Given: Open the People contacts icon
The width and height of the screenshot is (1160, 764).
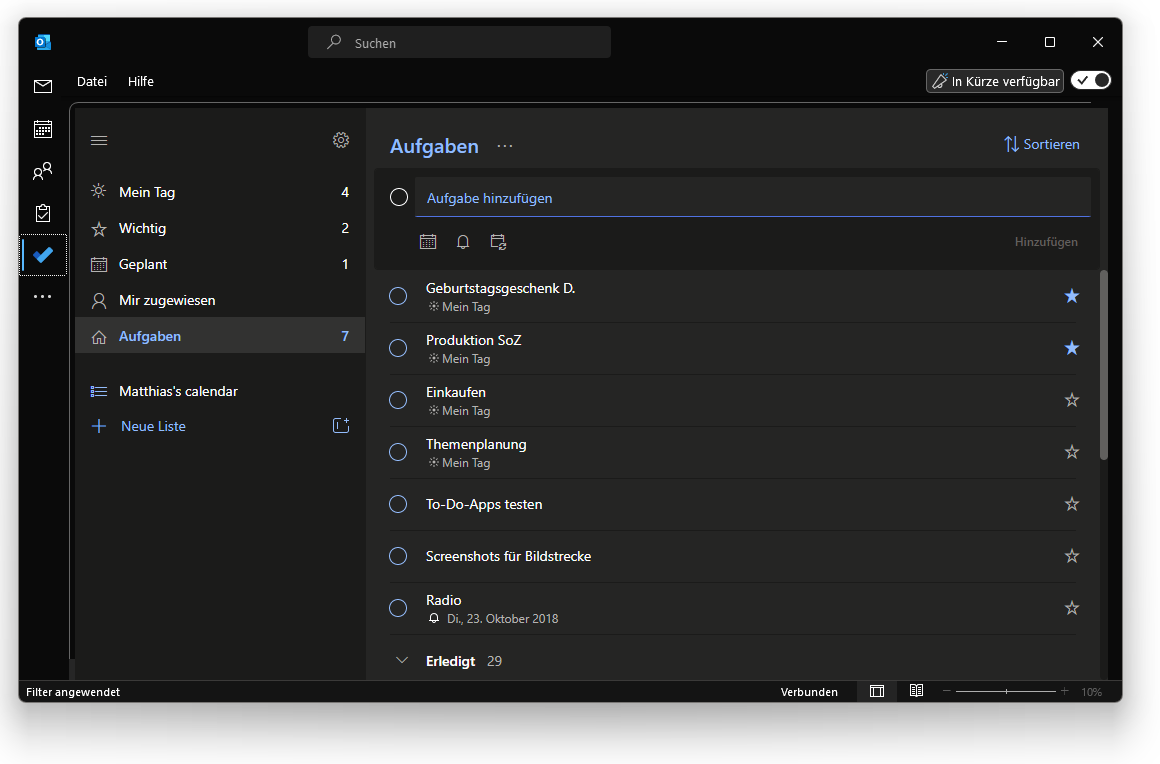Looking at the screenshot, I should 42,172.
